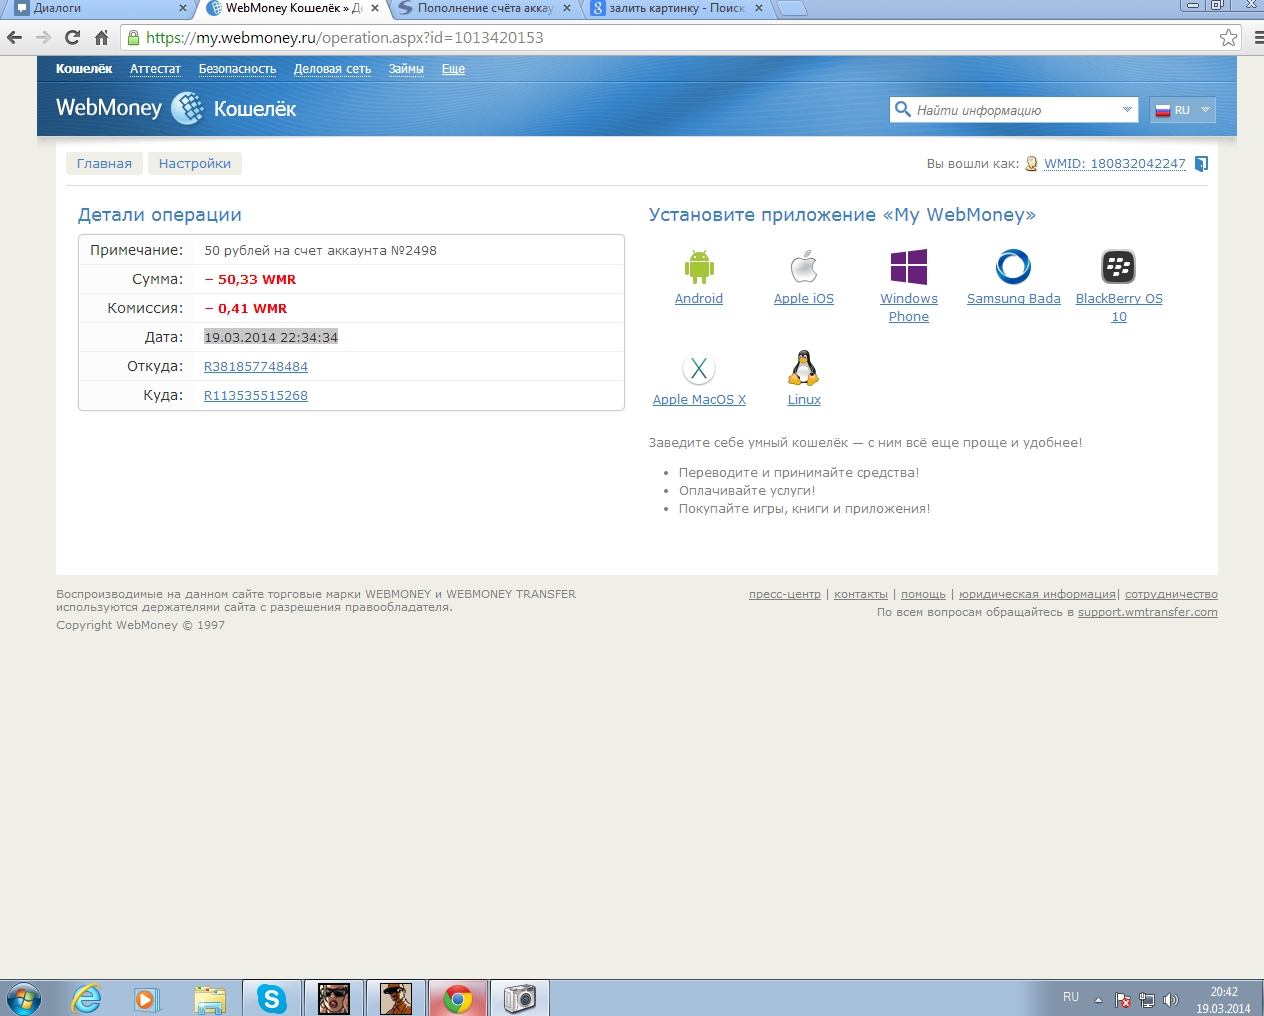
Task: Click the note 50 рублей на счет аккаунта
Action: click(x=320, y=251)
